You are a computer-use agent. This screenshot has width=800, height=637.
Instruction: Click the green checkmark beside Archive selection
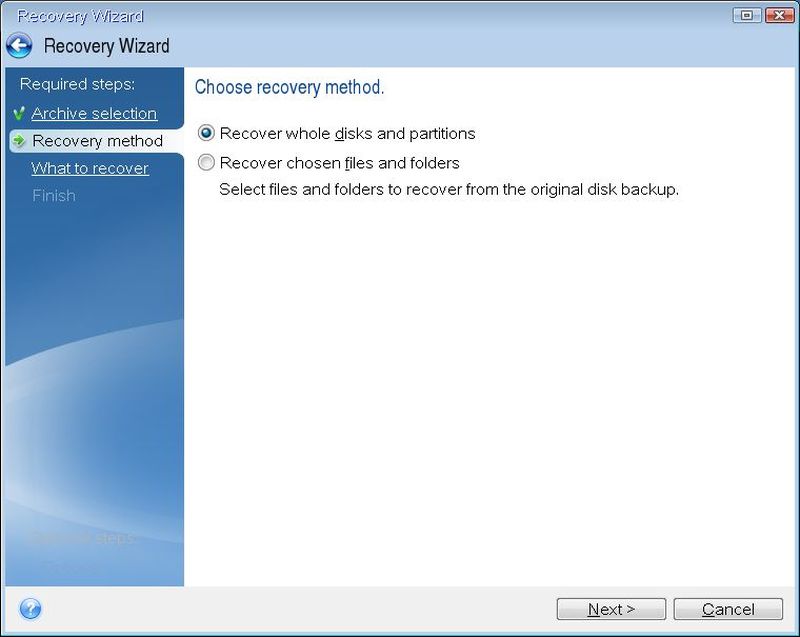pyautogui.click(x=19, y=114)
